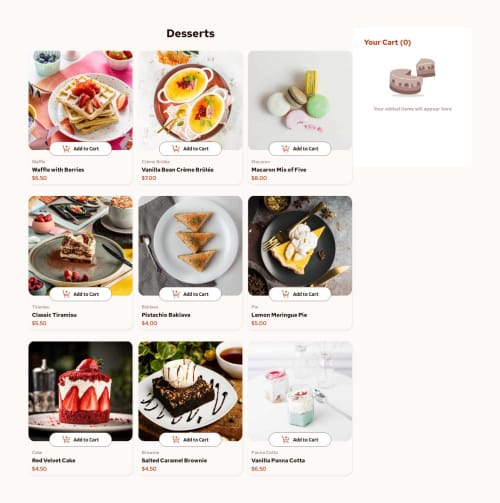Select the lemon meringue pie image
The image size is (500, 503).
pyautogui.click(x=300, y=246)
